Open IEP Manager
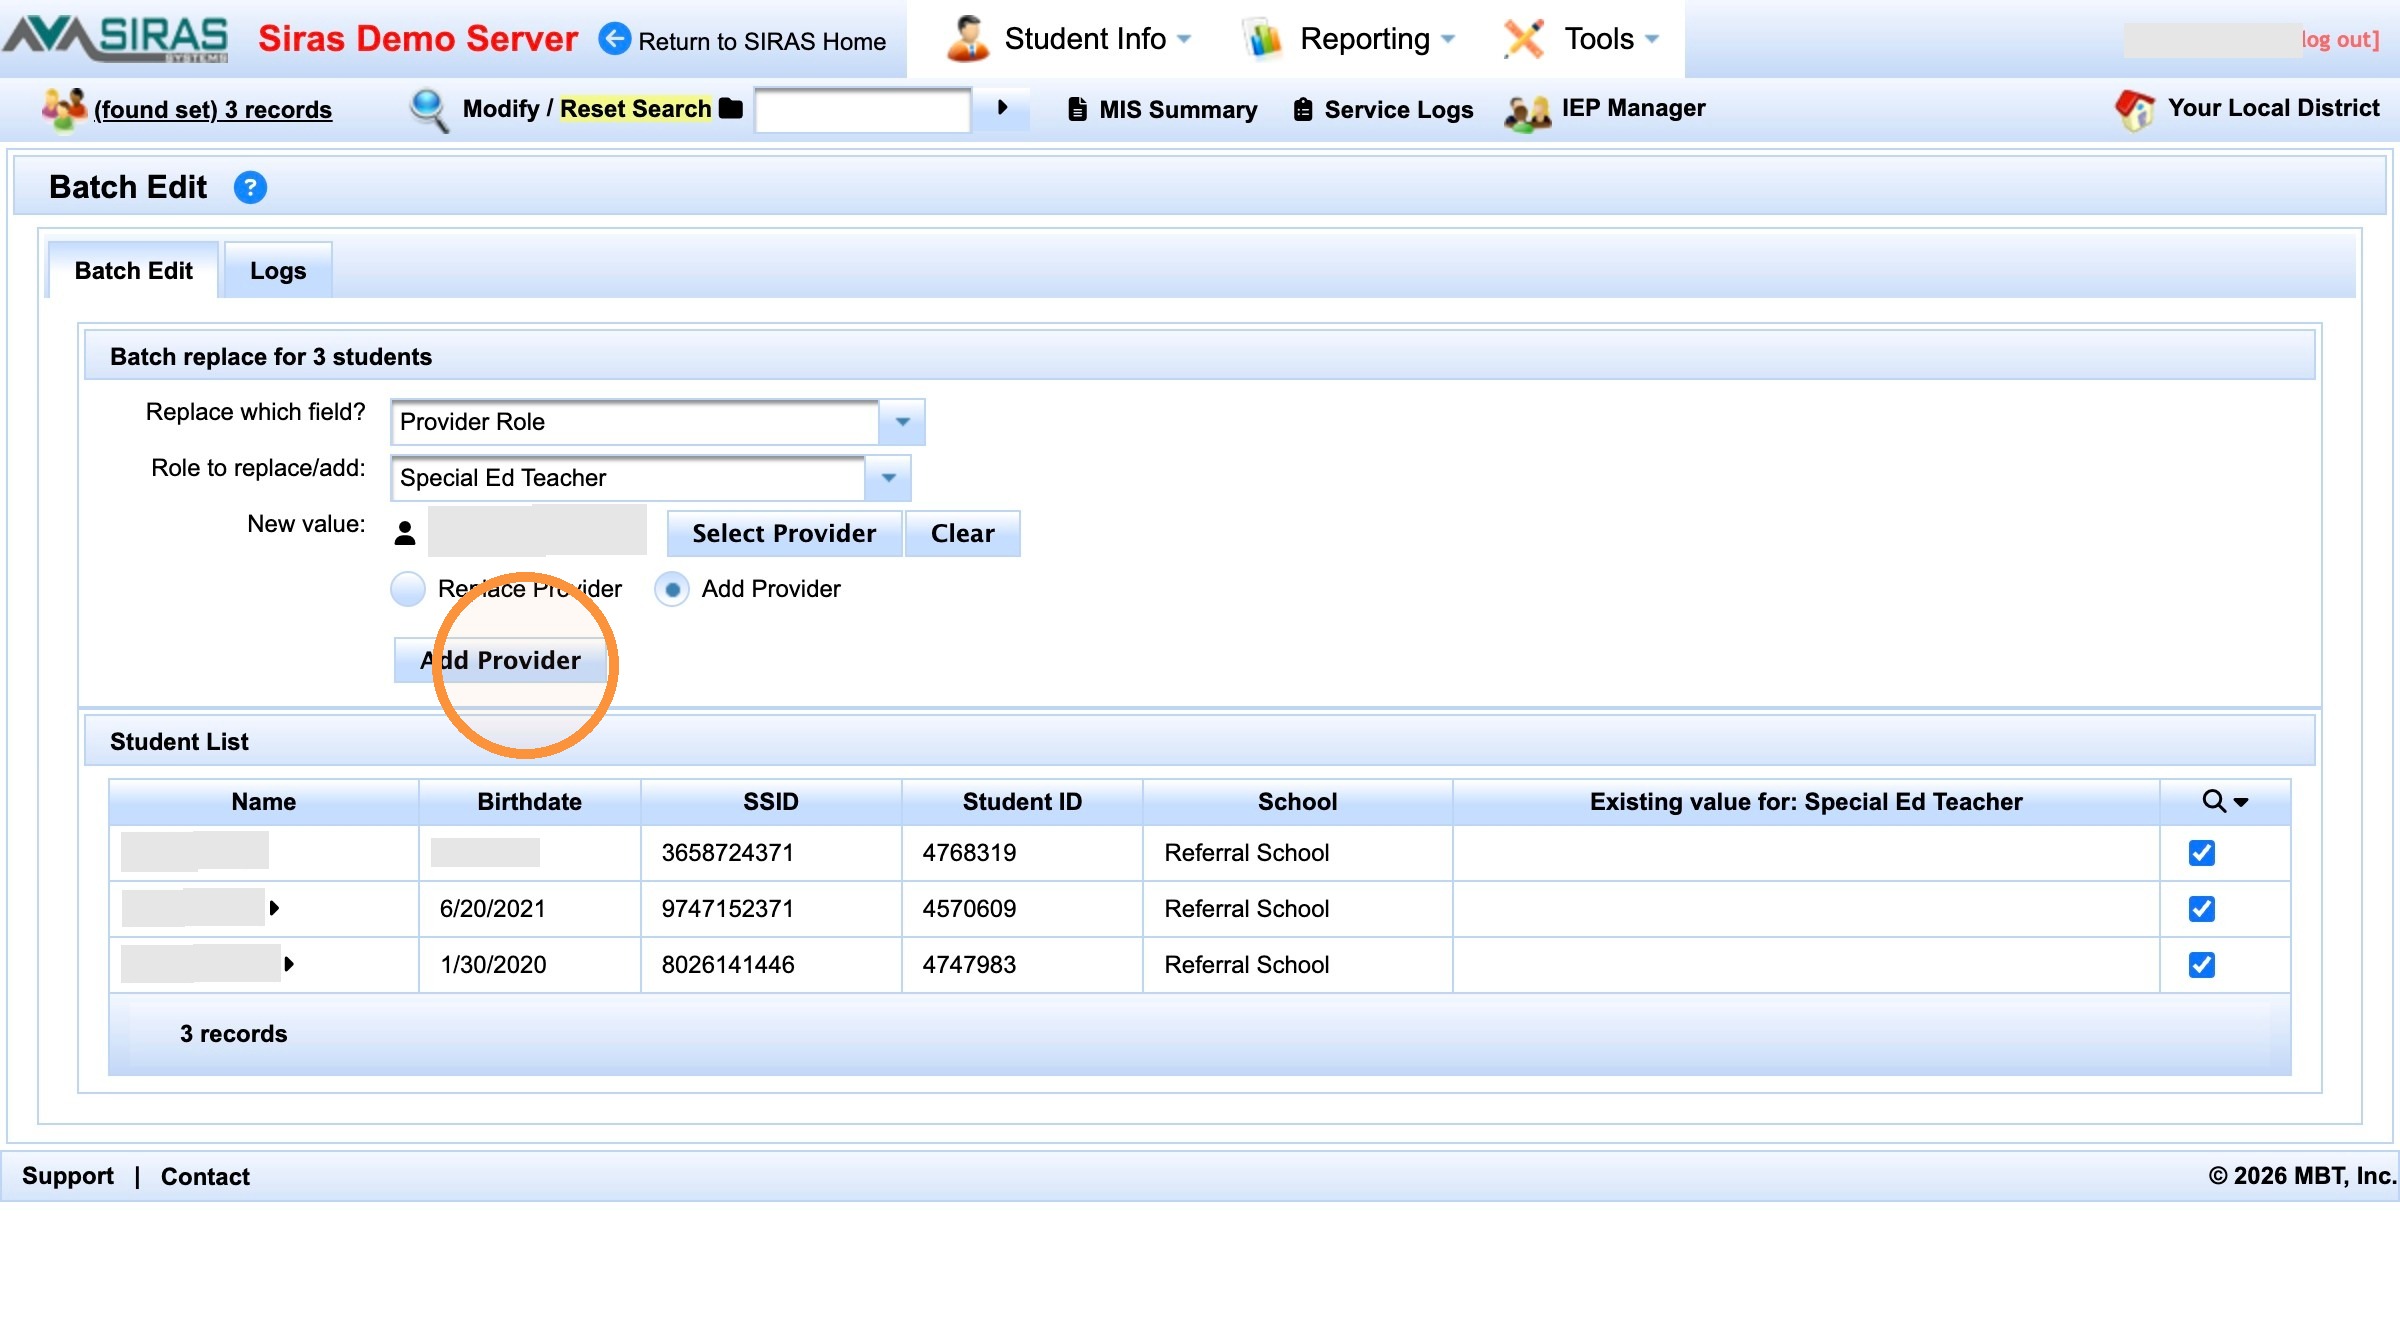Viewport: 2400px width, 1341px height. (1633, 108)
